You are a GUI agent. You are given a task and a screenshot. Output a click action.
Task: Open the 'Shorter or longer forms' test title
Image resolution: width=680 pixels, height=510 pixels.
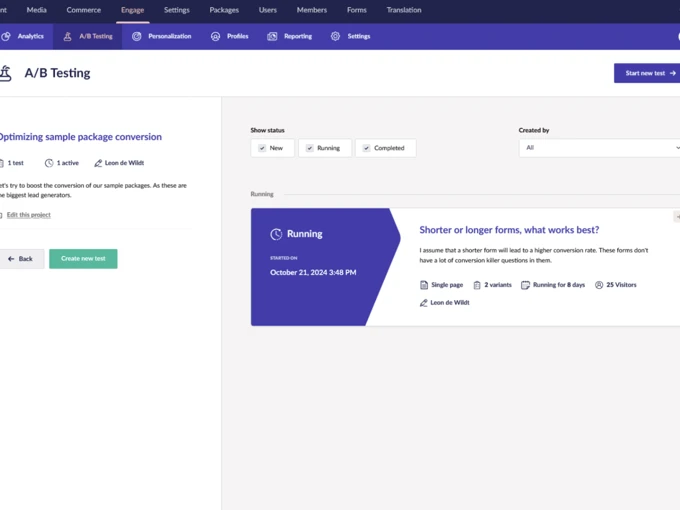coord(509,230)
